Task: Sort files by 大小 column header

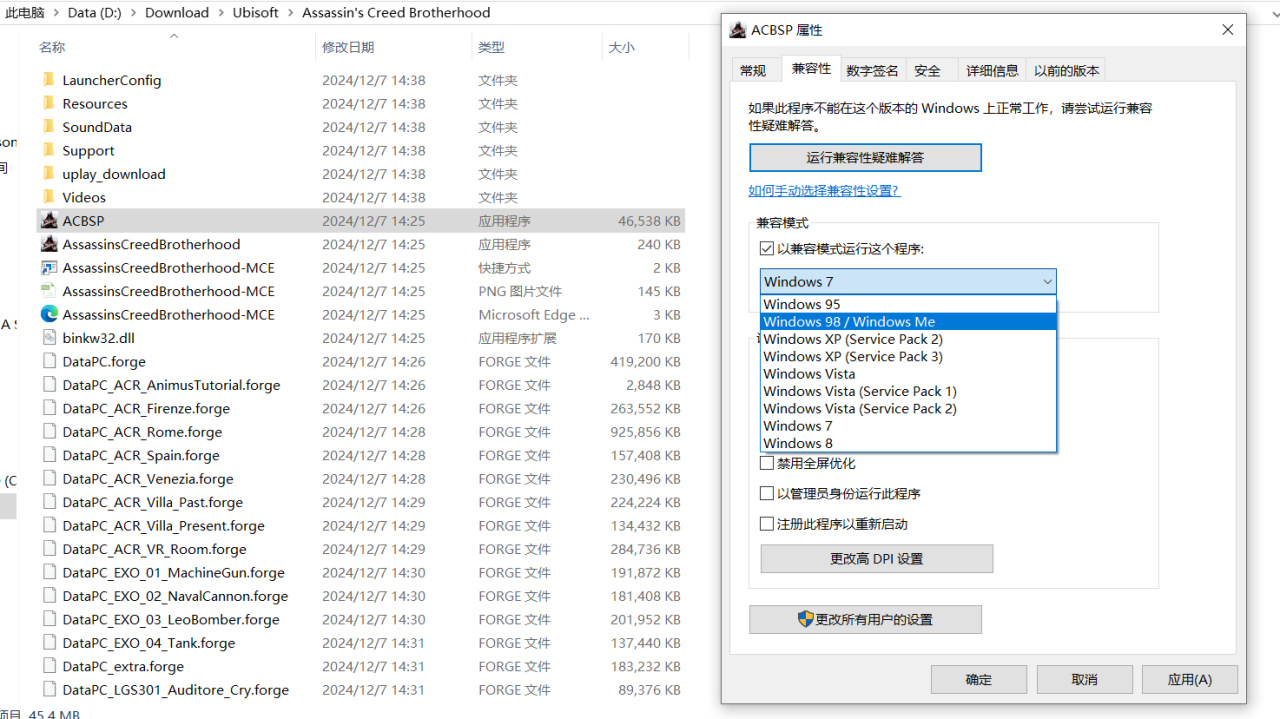Action: [x=644, y=47]
